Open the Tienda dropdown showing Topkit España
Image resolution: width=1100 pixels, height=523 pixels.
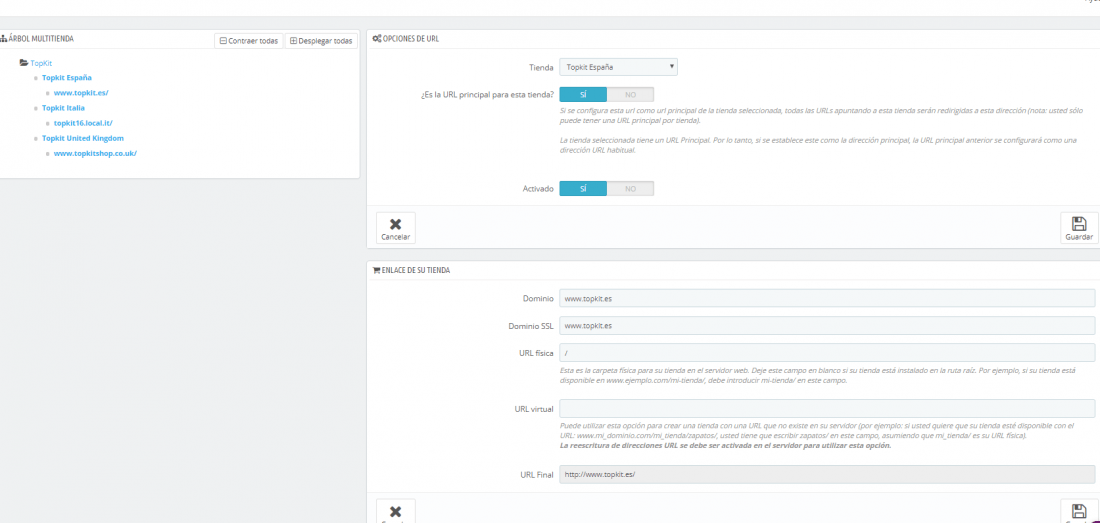[x=618, y=67]
